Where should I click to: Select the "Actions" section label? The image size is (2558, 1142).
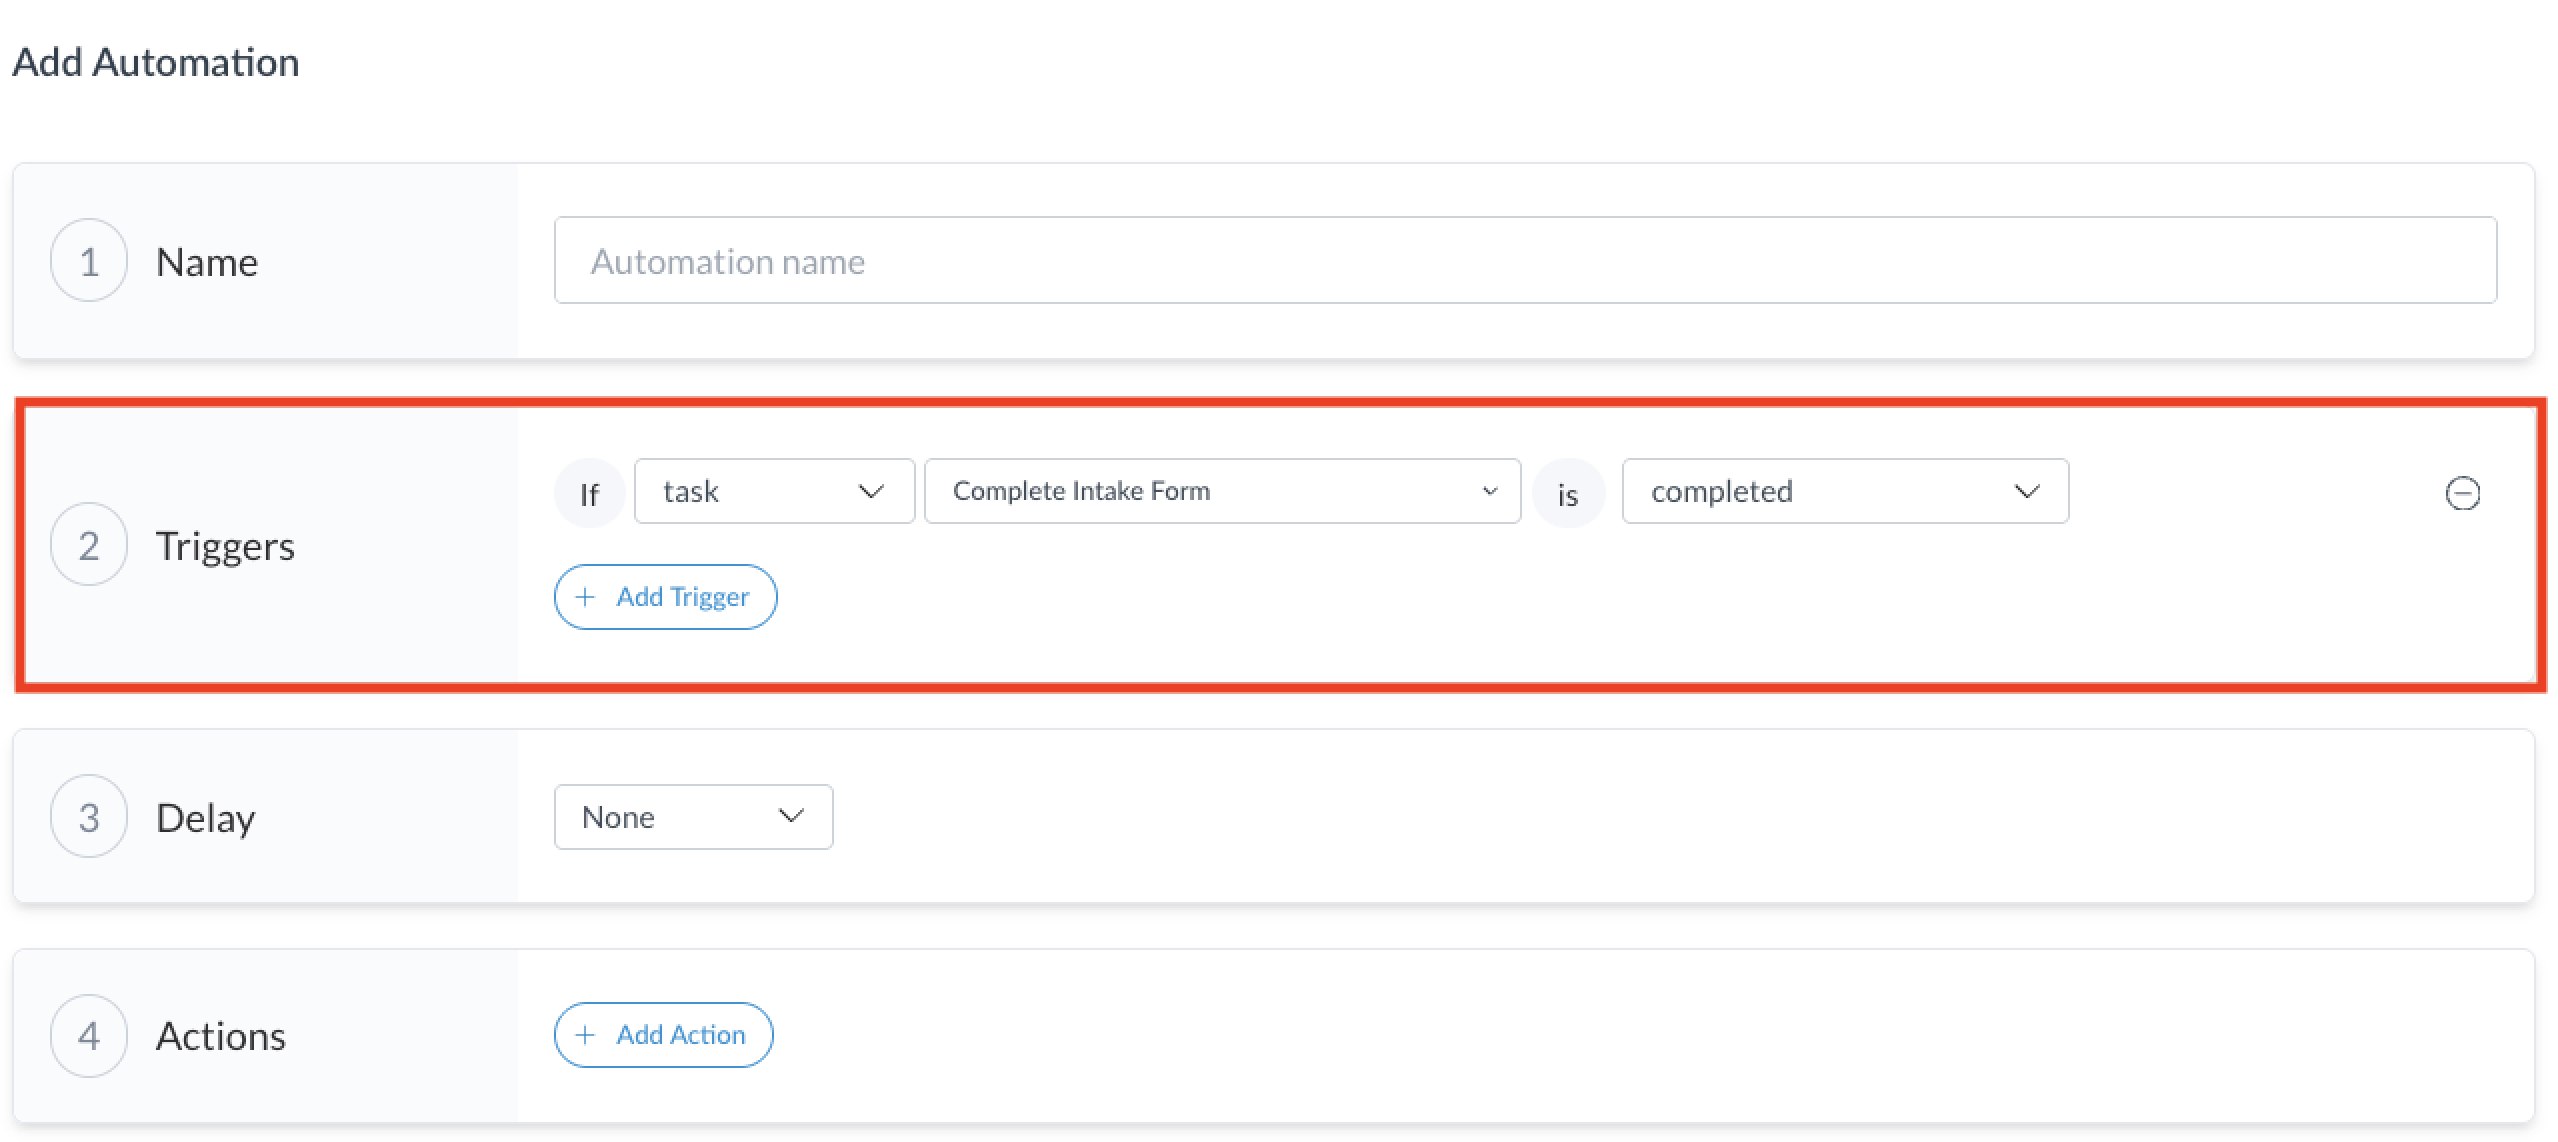point(221,1036)
